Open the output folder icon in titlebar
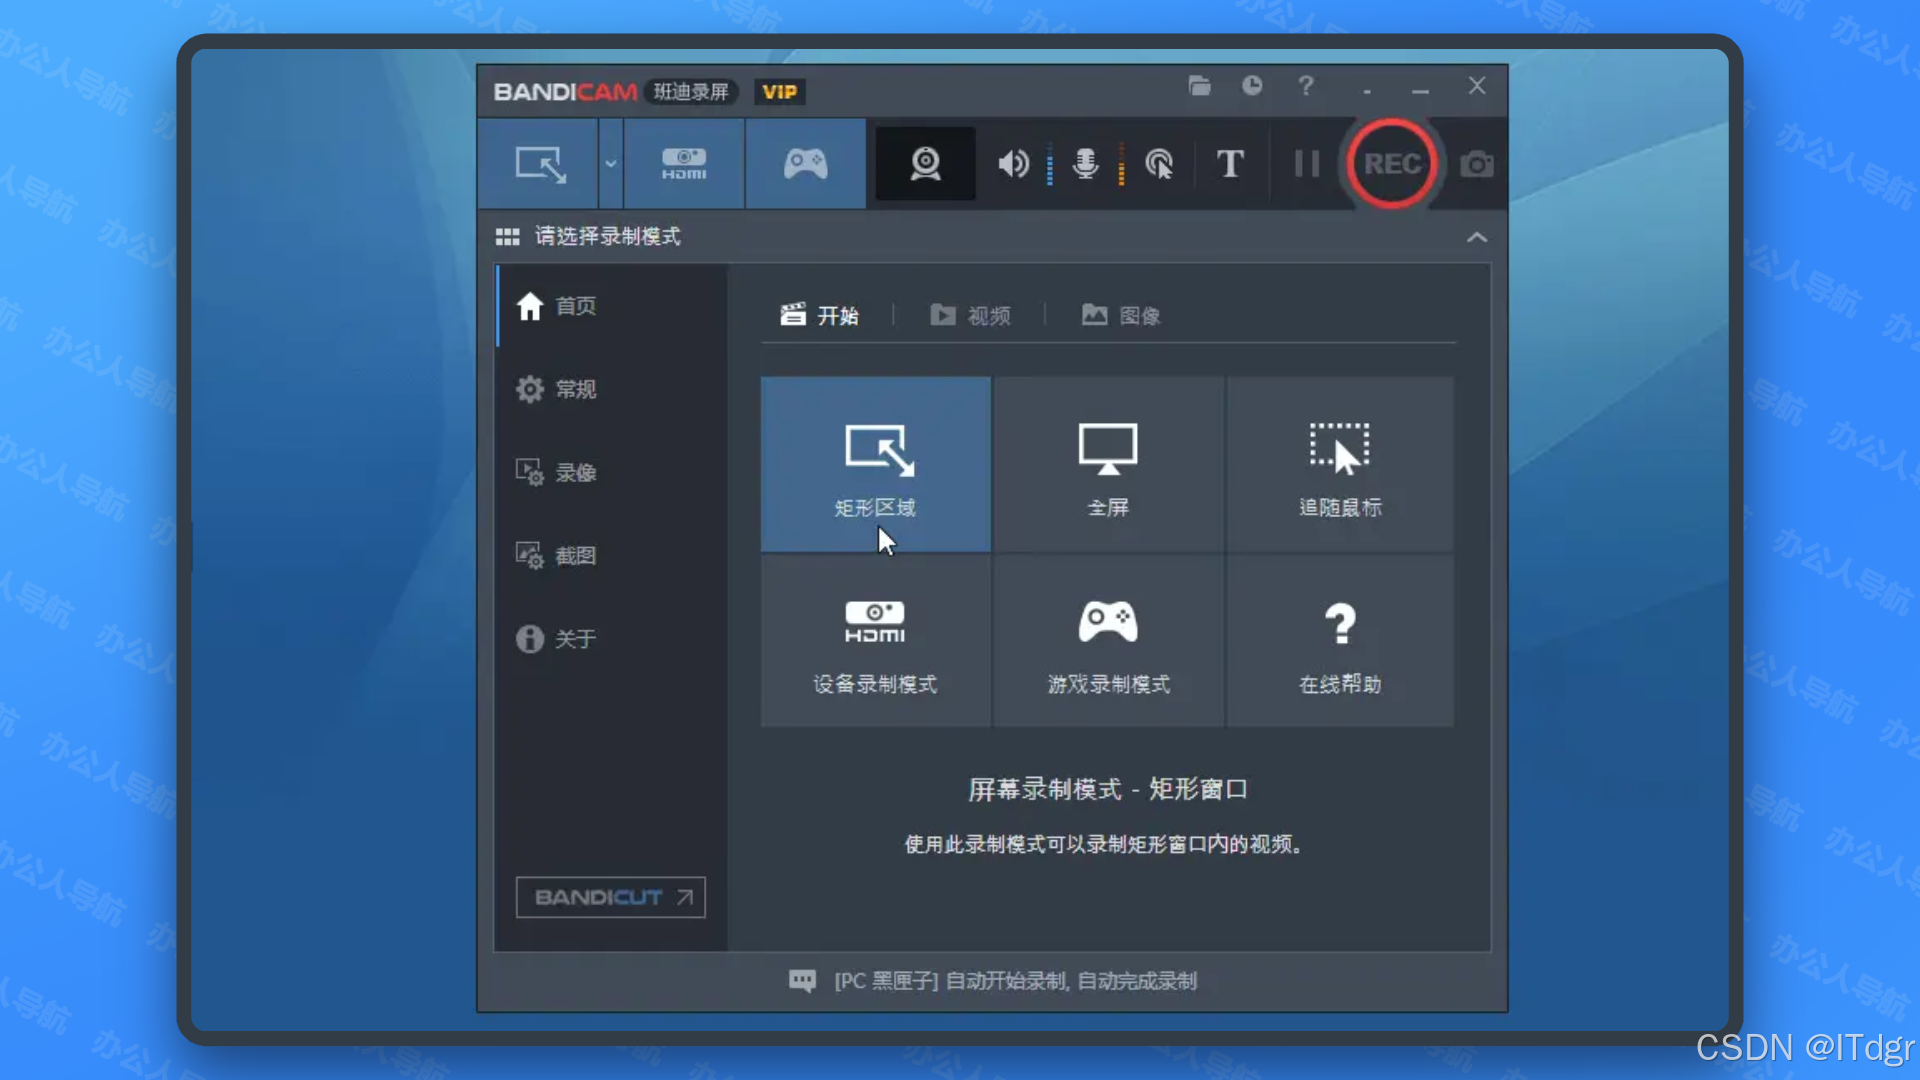1920x1080 pixels. click(x=1200, y=87)
